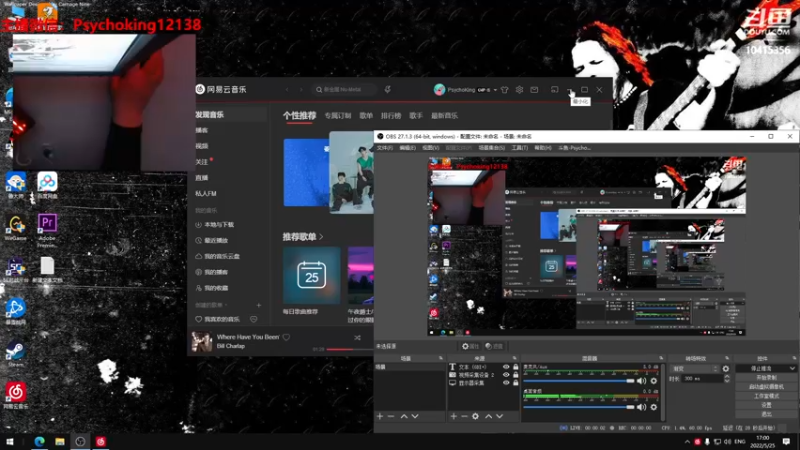Toggle visibility of 视频采集设备 2 source

506,374
